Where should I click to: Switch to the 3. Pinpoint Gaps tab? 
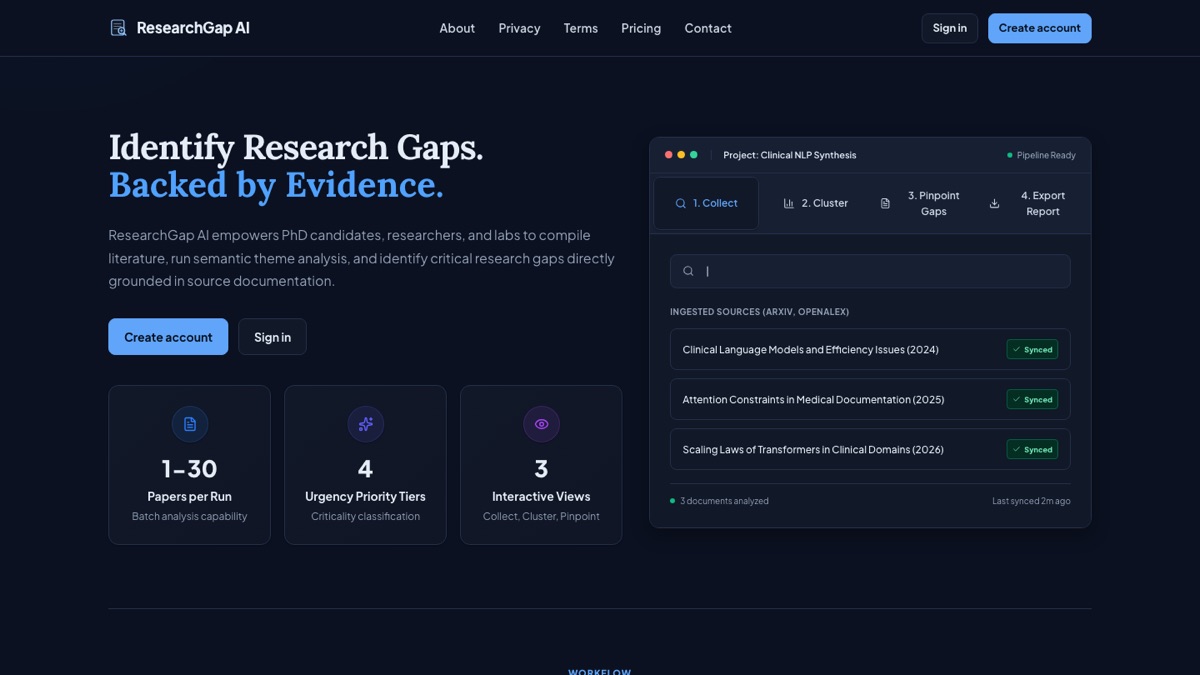(x=922, y=203)
